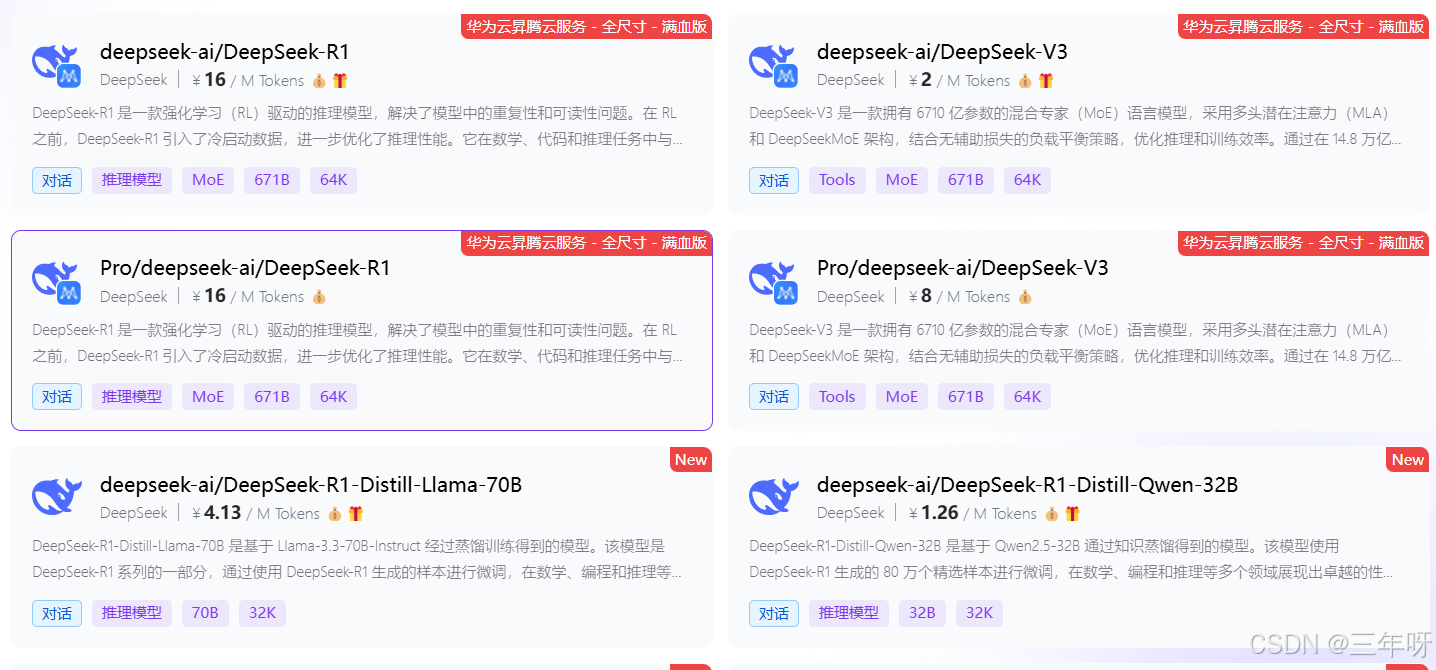
Task: Click DeepSeek vendor label on Pro/deepseek-ai/DeepSeek-V3 card
Action: click(x=851, y=296)
